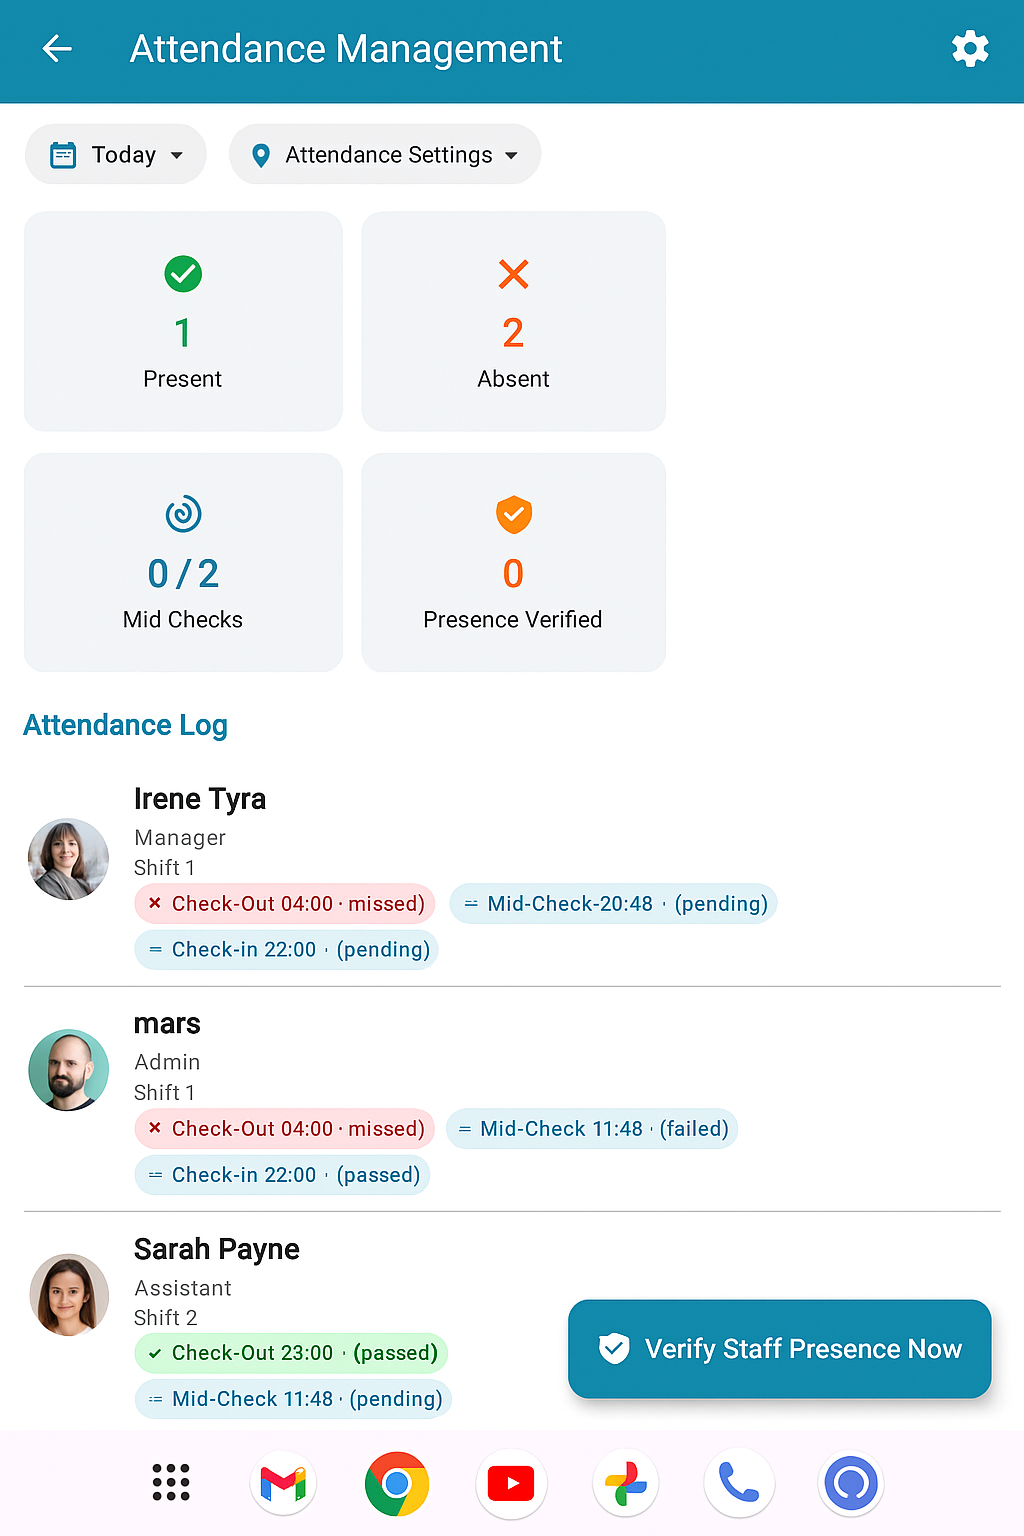
Task: Open Gmail from the dock
Action: point(283,1483)
